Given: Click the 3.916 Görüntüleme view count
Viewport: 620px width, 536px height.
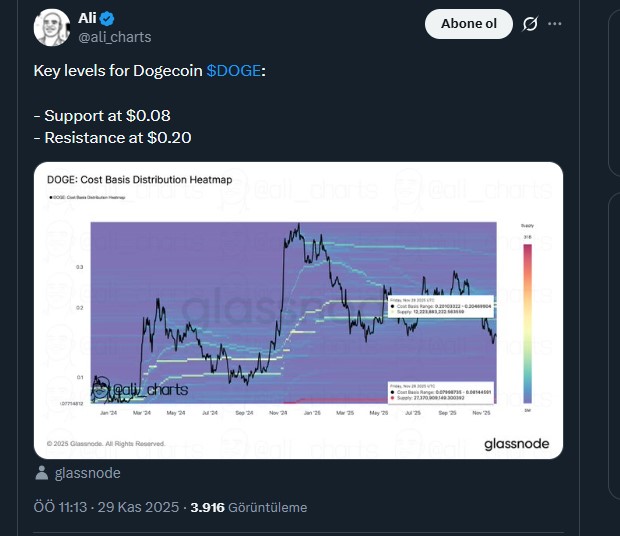Looking at the screenshot, I should pyautogui.click(x=248, y=507).
